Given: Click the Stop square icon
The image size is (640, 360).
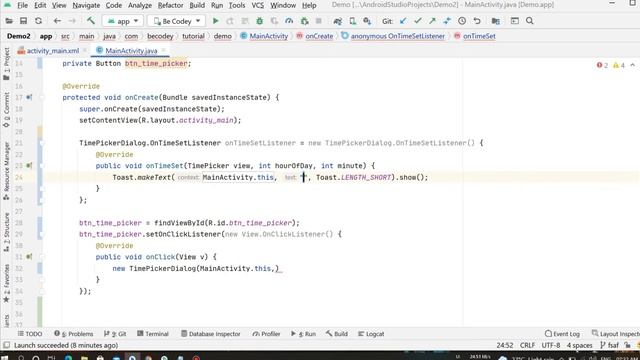Looking at the screenshot, I should click(319, 21).
